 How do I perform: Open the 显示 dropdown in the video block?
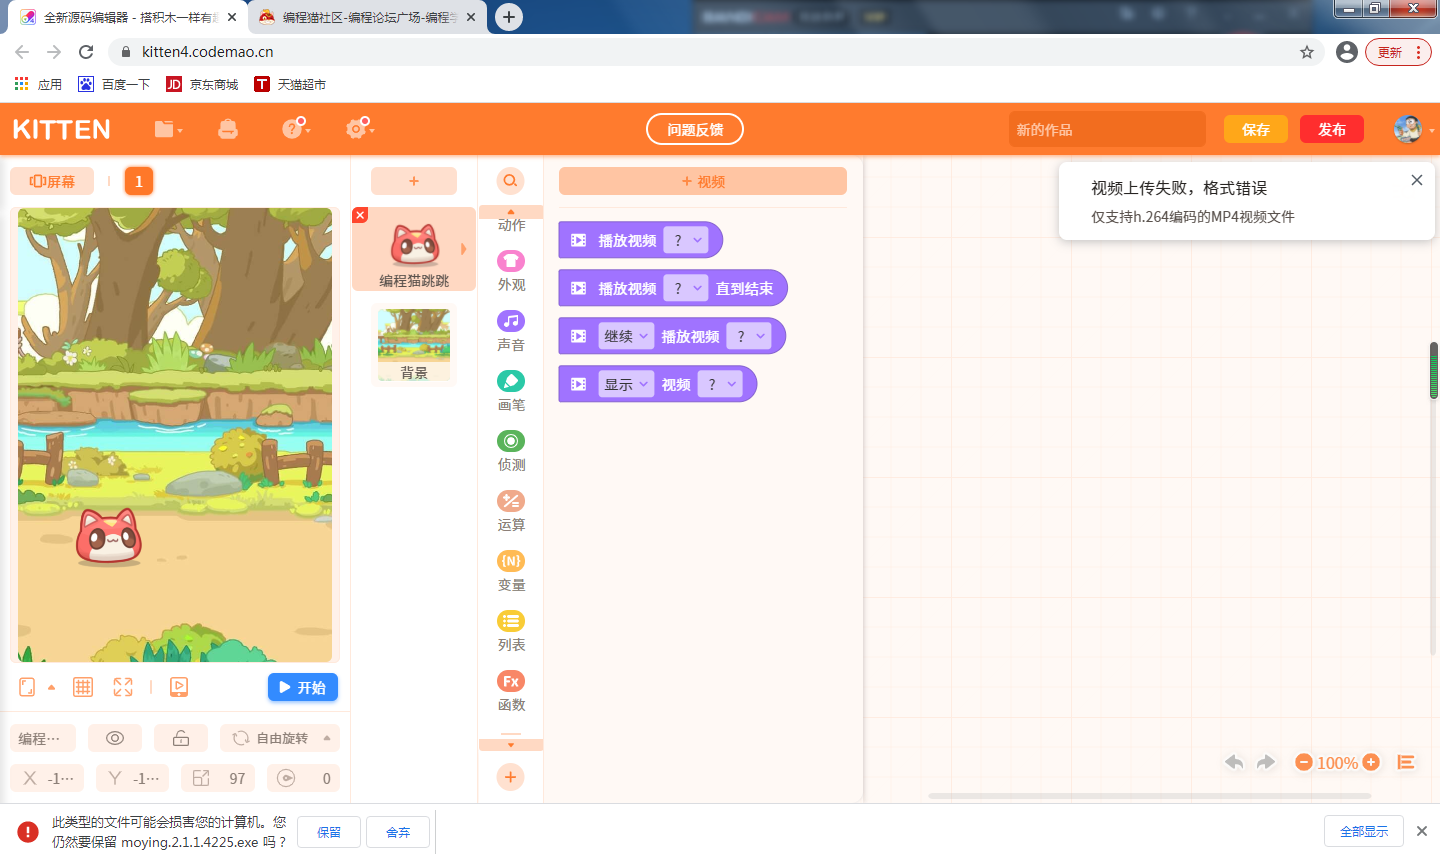(626, 384)
